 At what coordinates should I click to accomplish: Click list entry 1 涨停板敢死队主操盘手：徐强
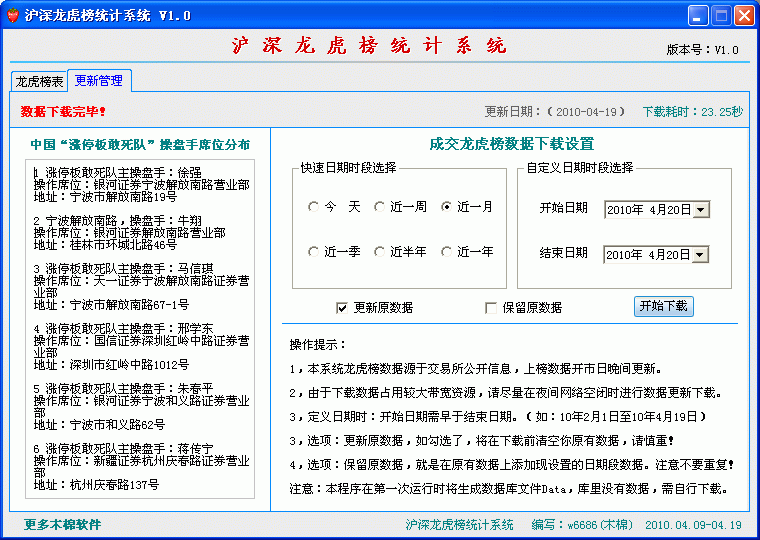tap(118, 173)
